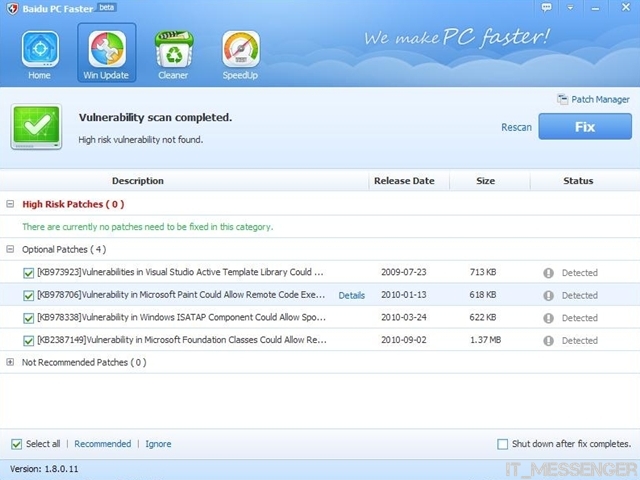Screen dimensions: 640x480
Task: Open the title bar dropdown menu arrow
Action: point(570,8)
